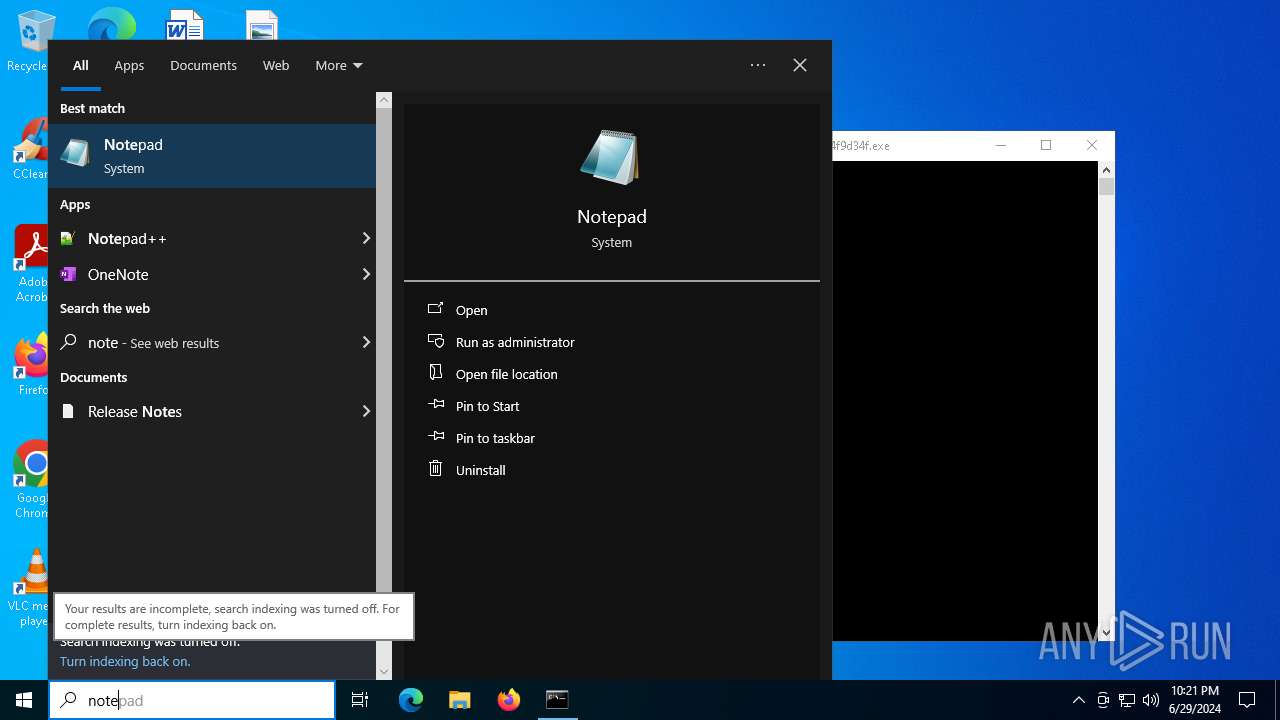Viewport: 1280px width, 720px height.
Task: Click the Uninstall trash icon
Action: (435, 468)
